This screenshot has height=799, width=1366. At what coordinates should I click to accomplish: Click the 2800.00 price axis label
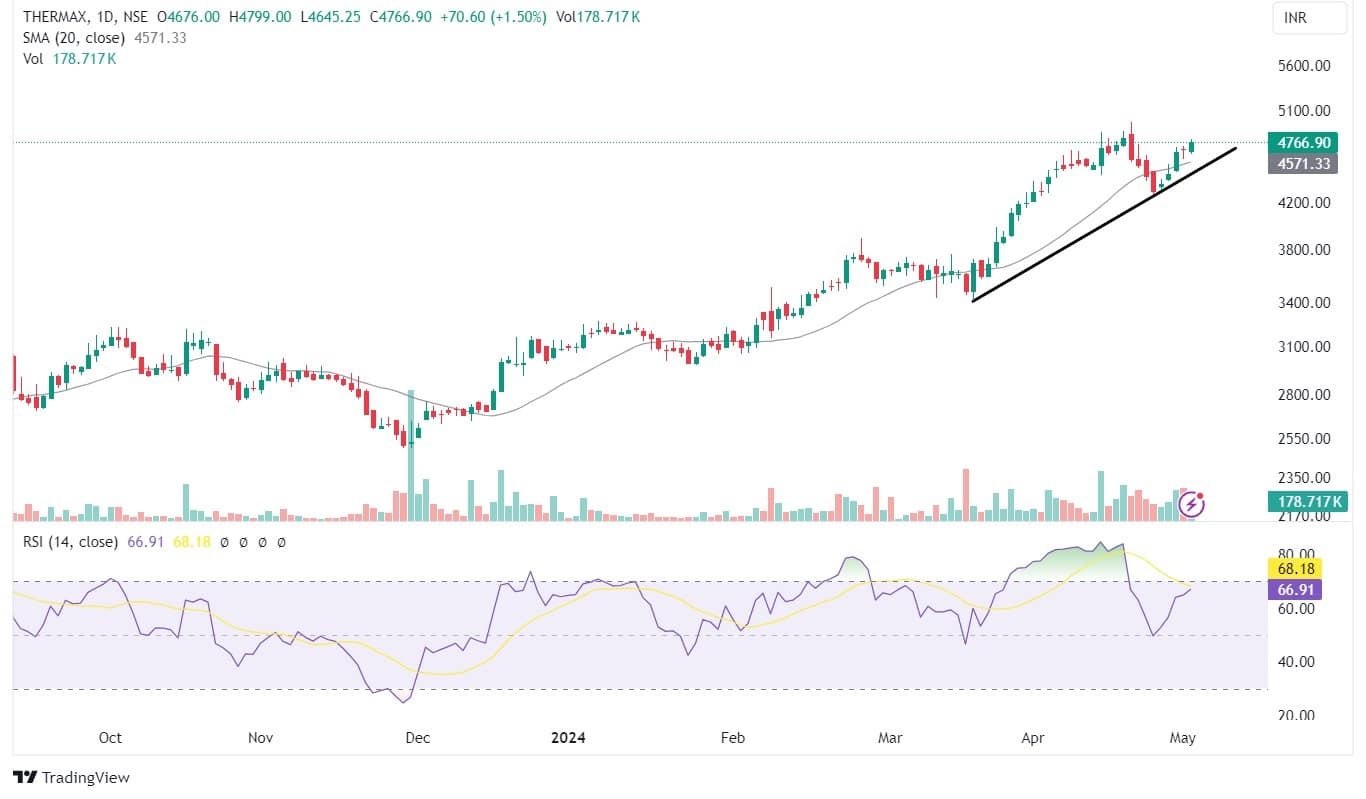pyautogui.click(x=1305, y=394)
